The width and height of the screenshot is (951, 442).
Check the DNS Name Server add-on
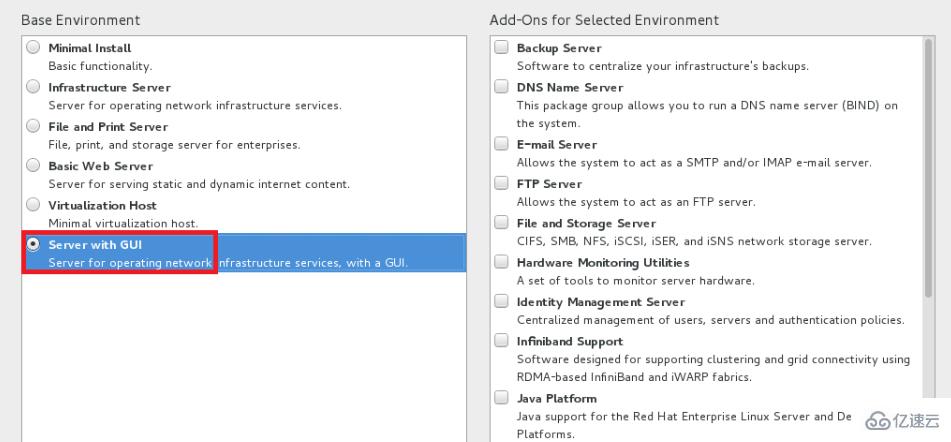pos(502,87)
